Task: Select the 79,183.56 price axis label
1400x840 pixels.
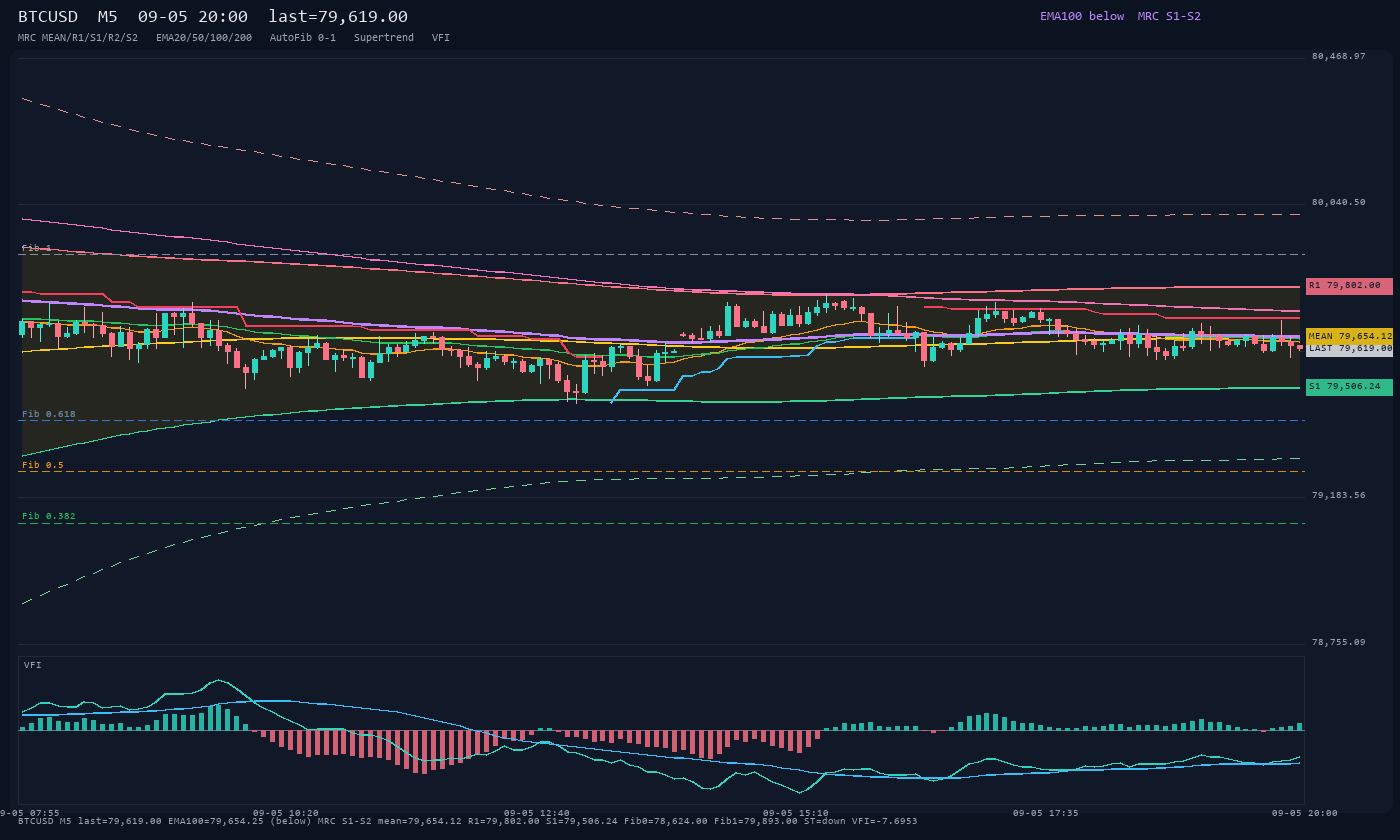Action: point(1338,495)
